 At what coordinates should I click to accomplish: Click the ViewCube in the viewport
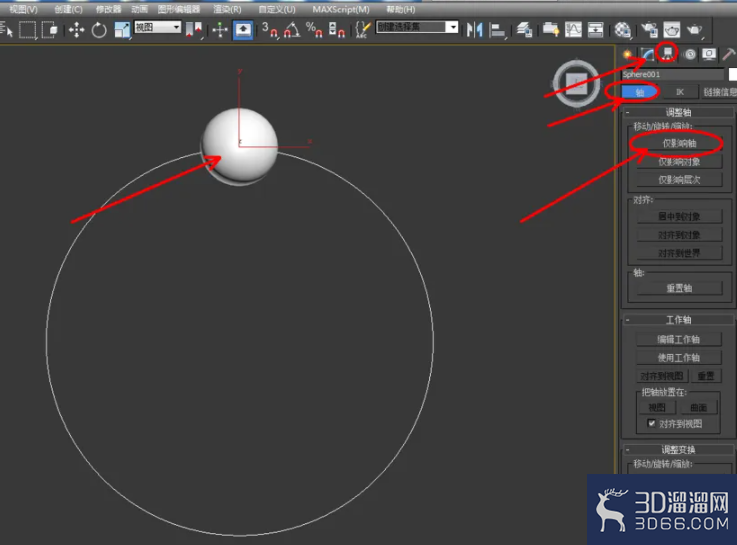tap(577, 83)
